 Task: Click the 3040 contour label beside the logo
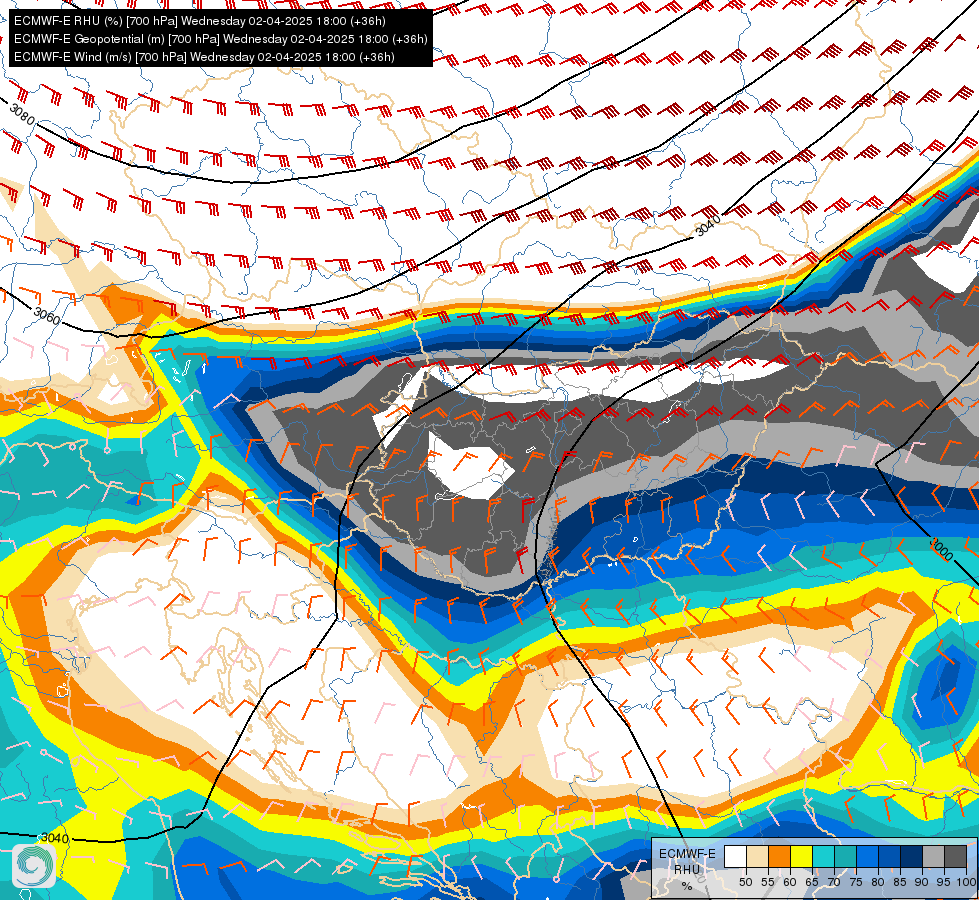click(x=54, y=838)
